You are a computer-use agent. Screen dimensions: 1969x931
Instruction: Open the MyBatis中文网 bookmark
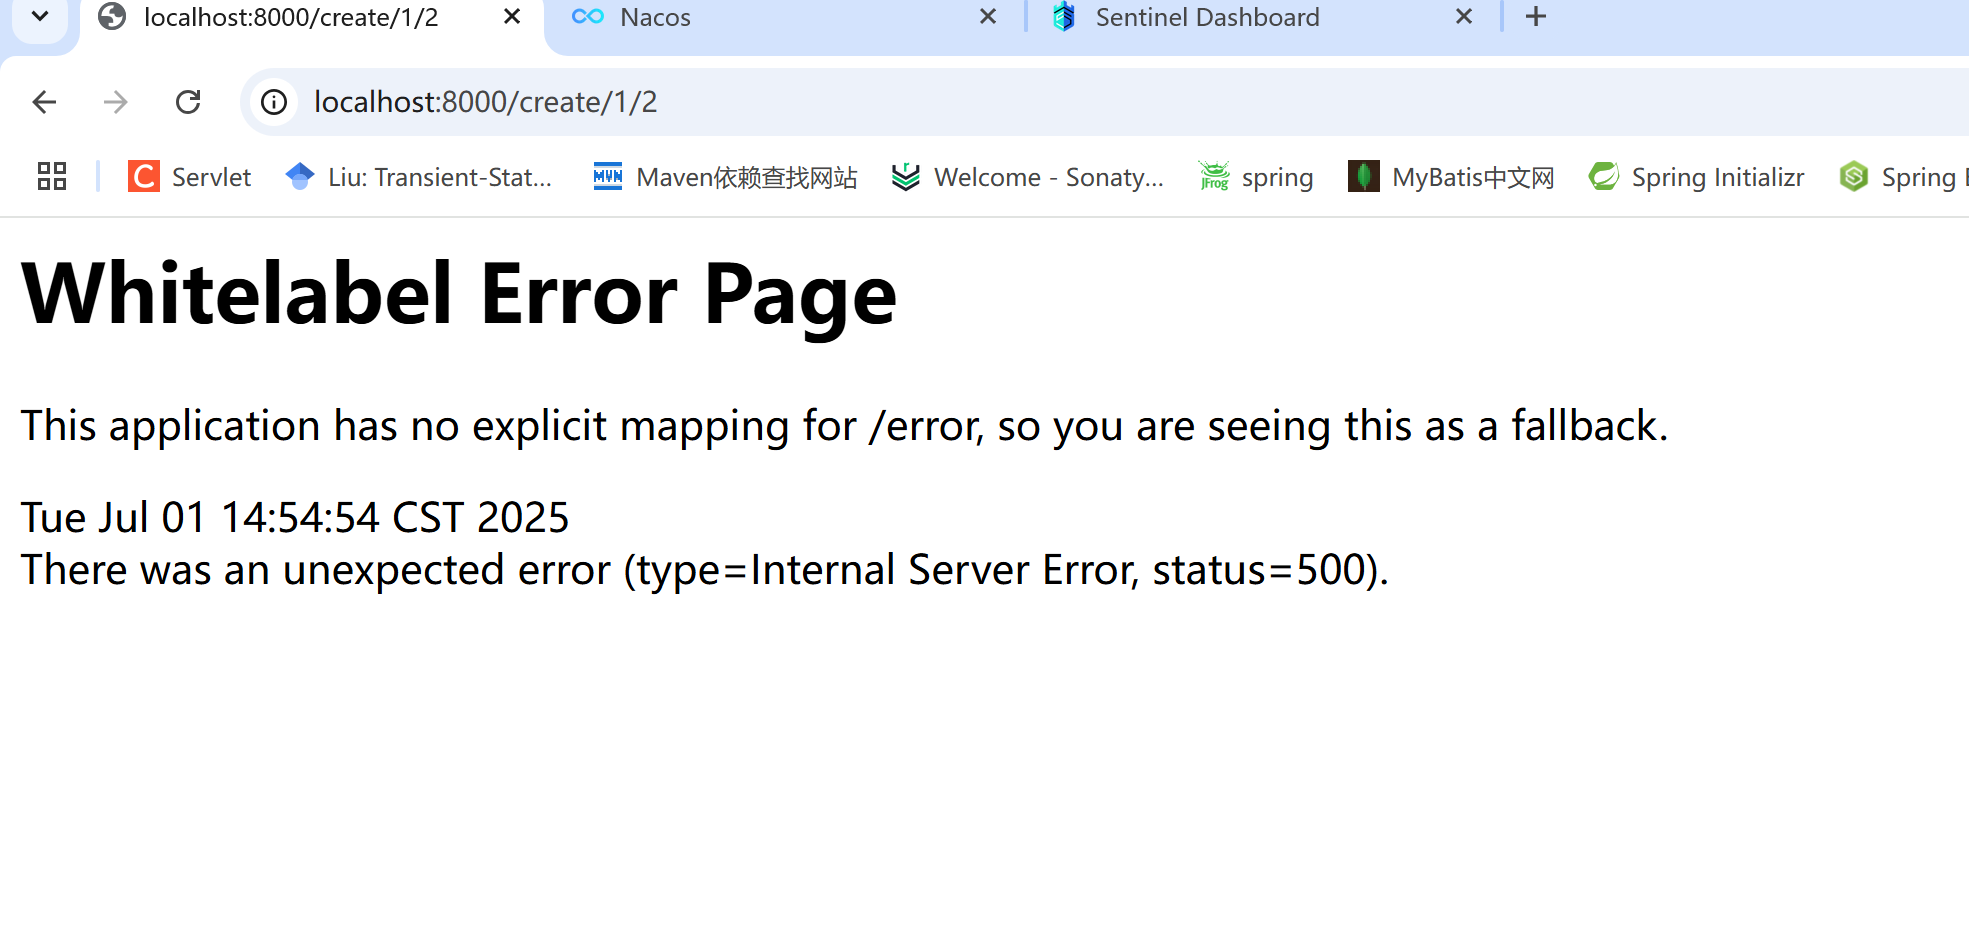tap(1451, 177)
